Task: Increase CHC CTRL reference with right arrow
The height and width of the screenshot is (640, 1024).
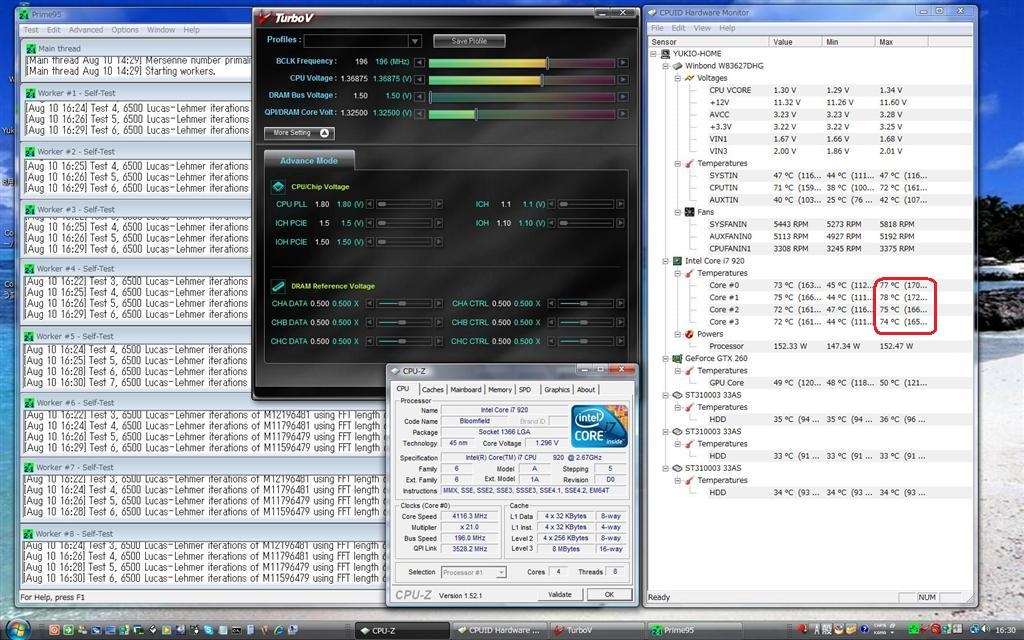Action: (x=620, y=342)
